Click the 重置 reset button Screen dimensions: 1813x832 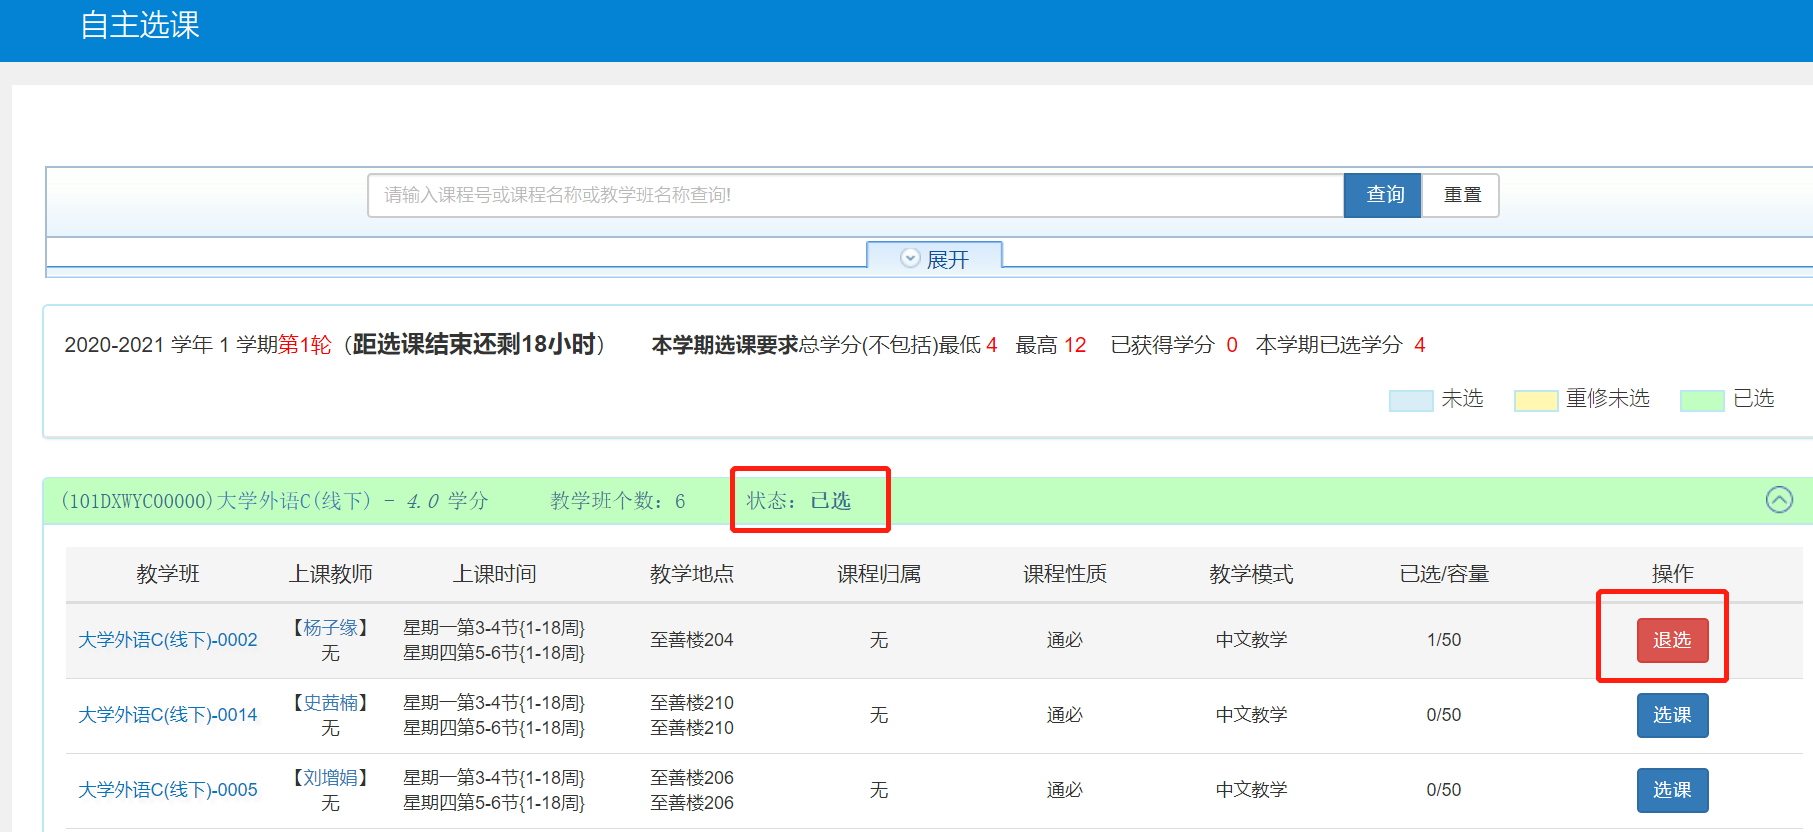click(1461, 195)
